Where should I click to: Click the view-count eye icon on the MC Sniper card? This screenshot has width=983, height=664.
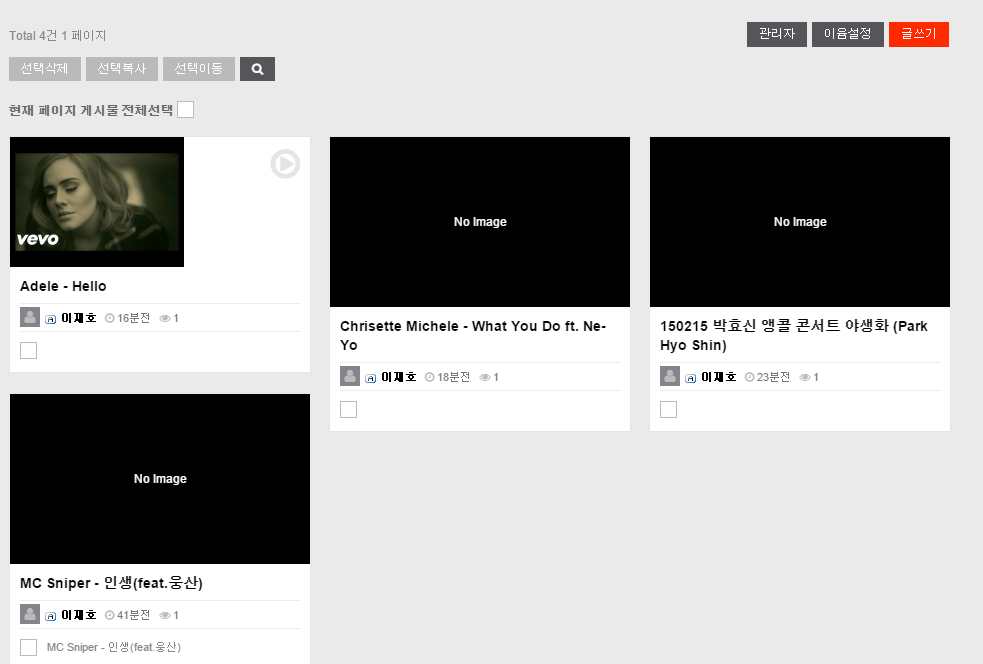pos(165,616)
